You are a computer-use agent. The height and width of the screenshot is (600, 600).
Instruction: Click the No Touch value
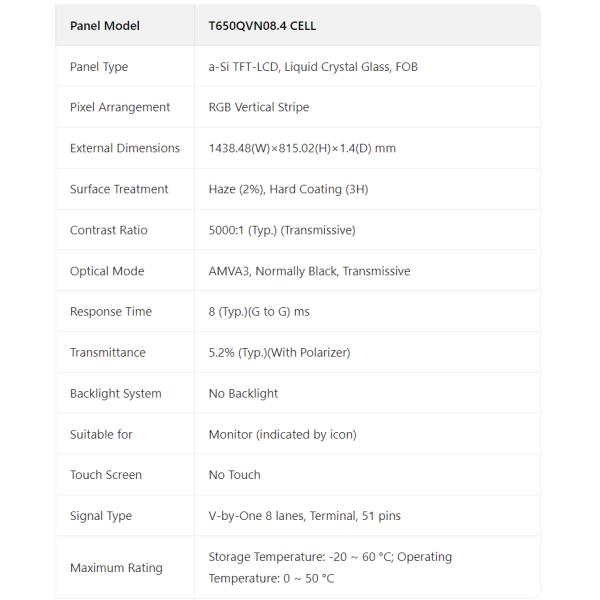point(234,475)
